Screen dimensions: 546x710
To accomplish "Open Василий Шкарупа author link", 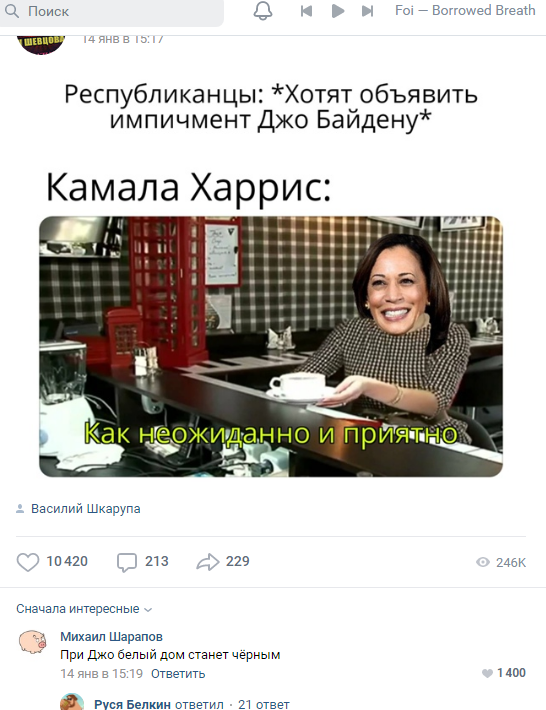I will (86, 509).
